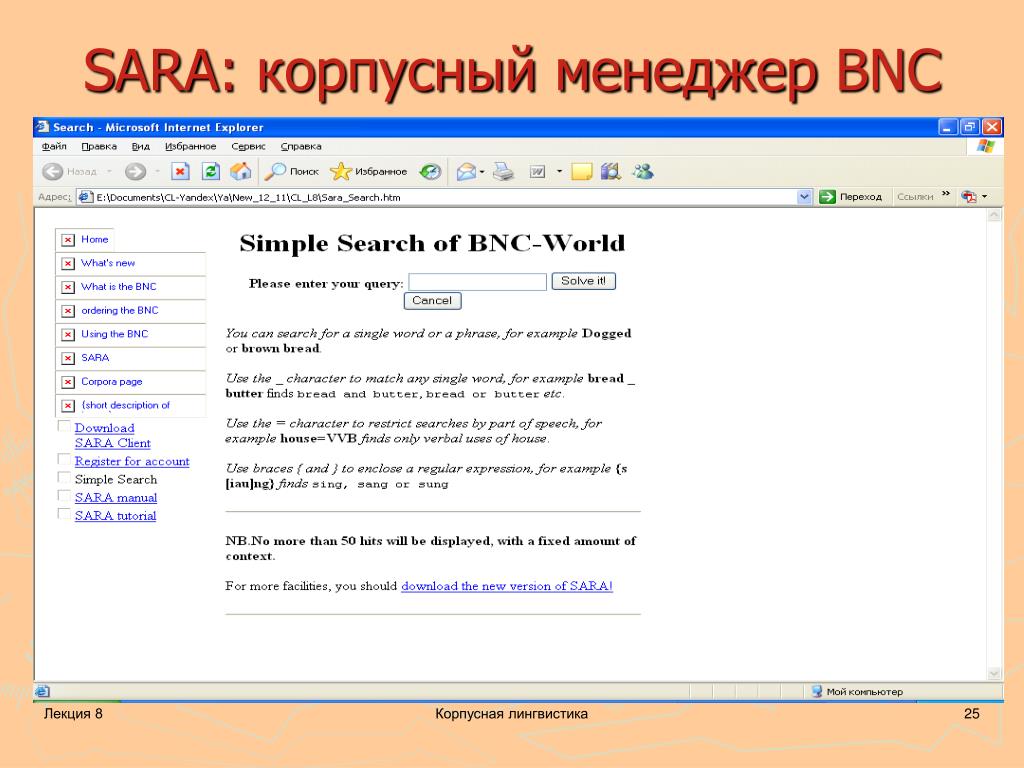The height and width of the screenshot is (768, 1024).
Task: Open the Download SARA Client link
Action: click(112, 436)
